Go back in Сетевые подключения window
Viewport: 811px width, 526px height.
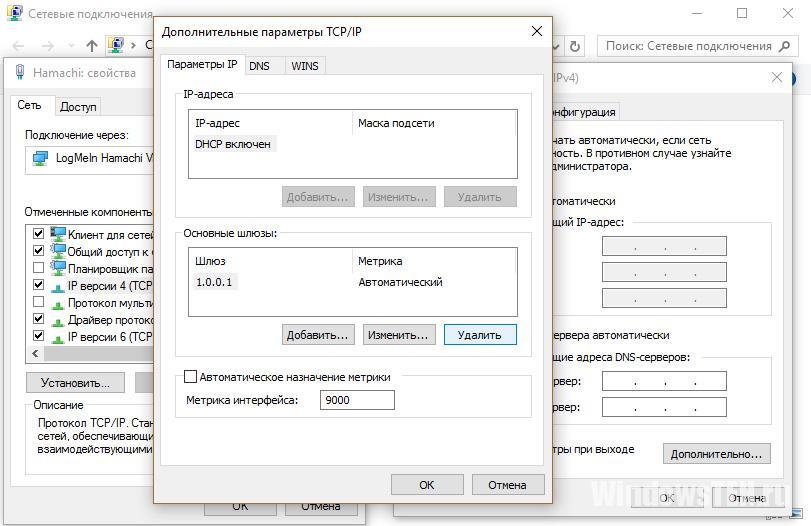(x=18, y=46)
